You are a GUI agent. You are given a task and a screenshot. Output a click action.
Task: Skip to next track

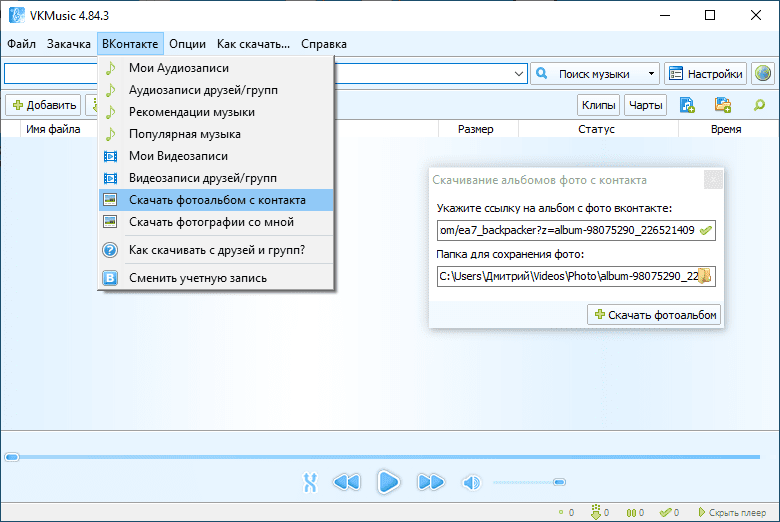430,482
